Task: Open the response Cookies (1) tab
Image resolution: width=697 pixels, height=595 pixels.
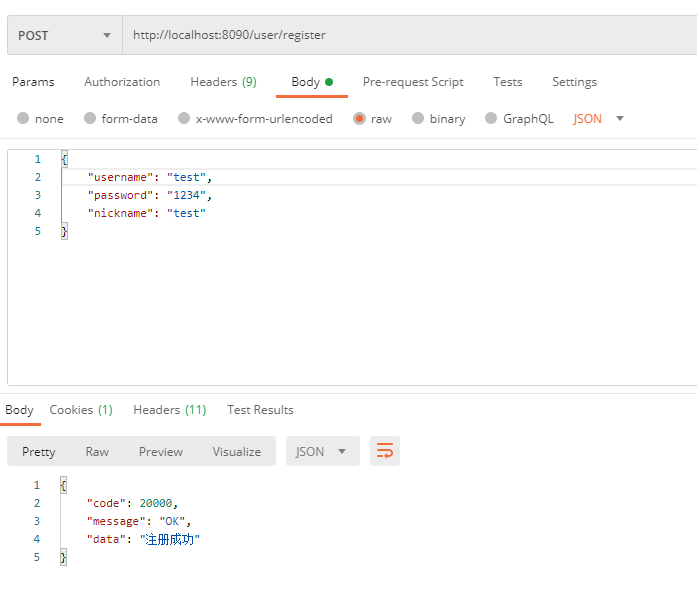Action: click(x=81, y=410)
